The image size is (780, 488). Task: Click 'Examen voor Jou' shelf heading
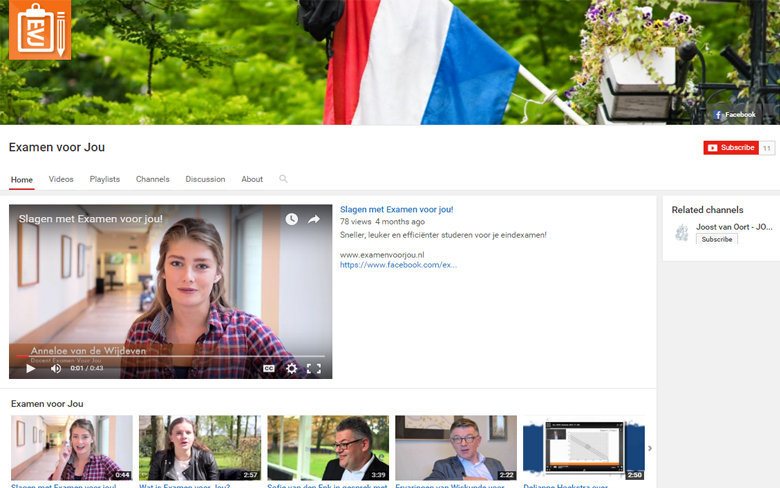point(47,404)
